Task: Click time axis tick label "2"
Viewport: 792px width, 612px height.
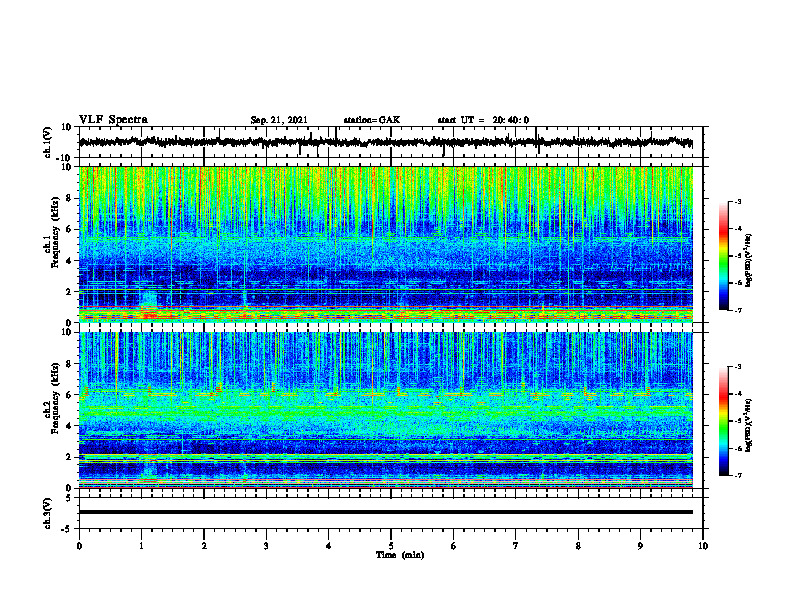Action: pos(204,546)
